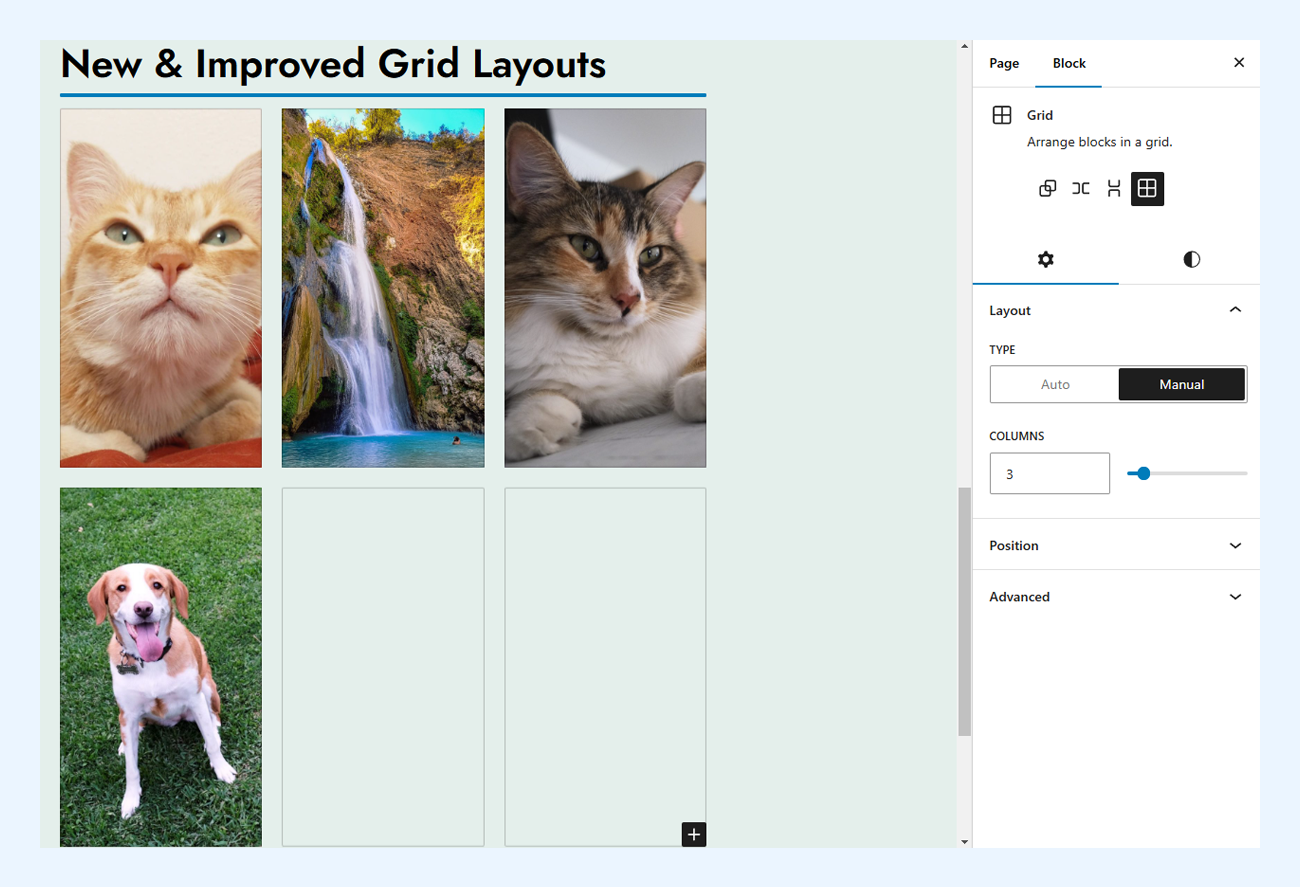Open the Styles half-circle tab
Viewport: 1300px width, 887px height.
(x=1191, y=260)
